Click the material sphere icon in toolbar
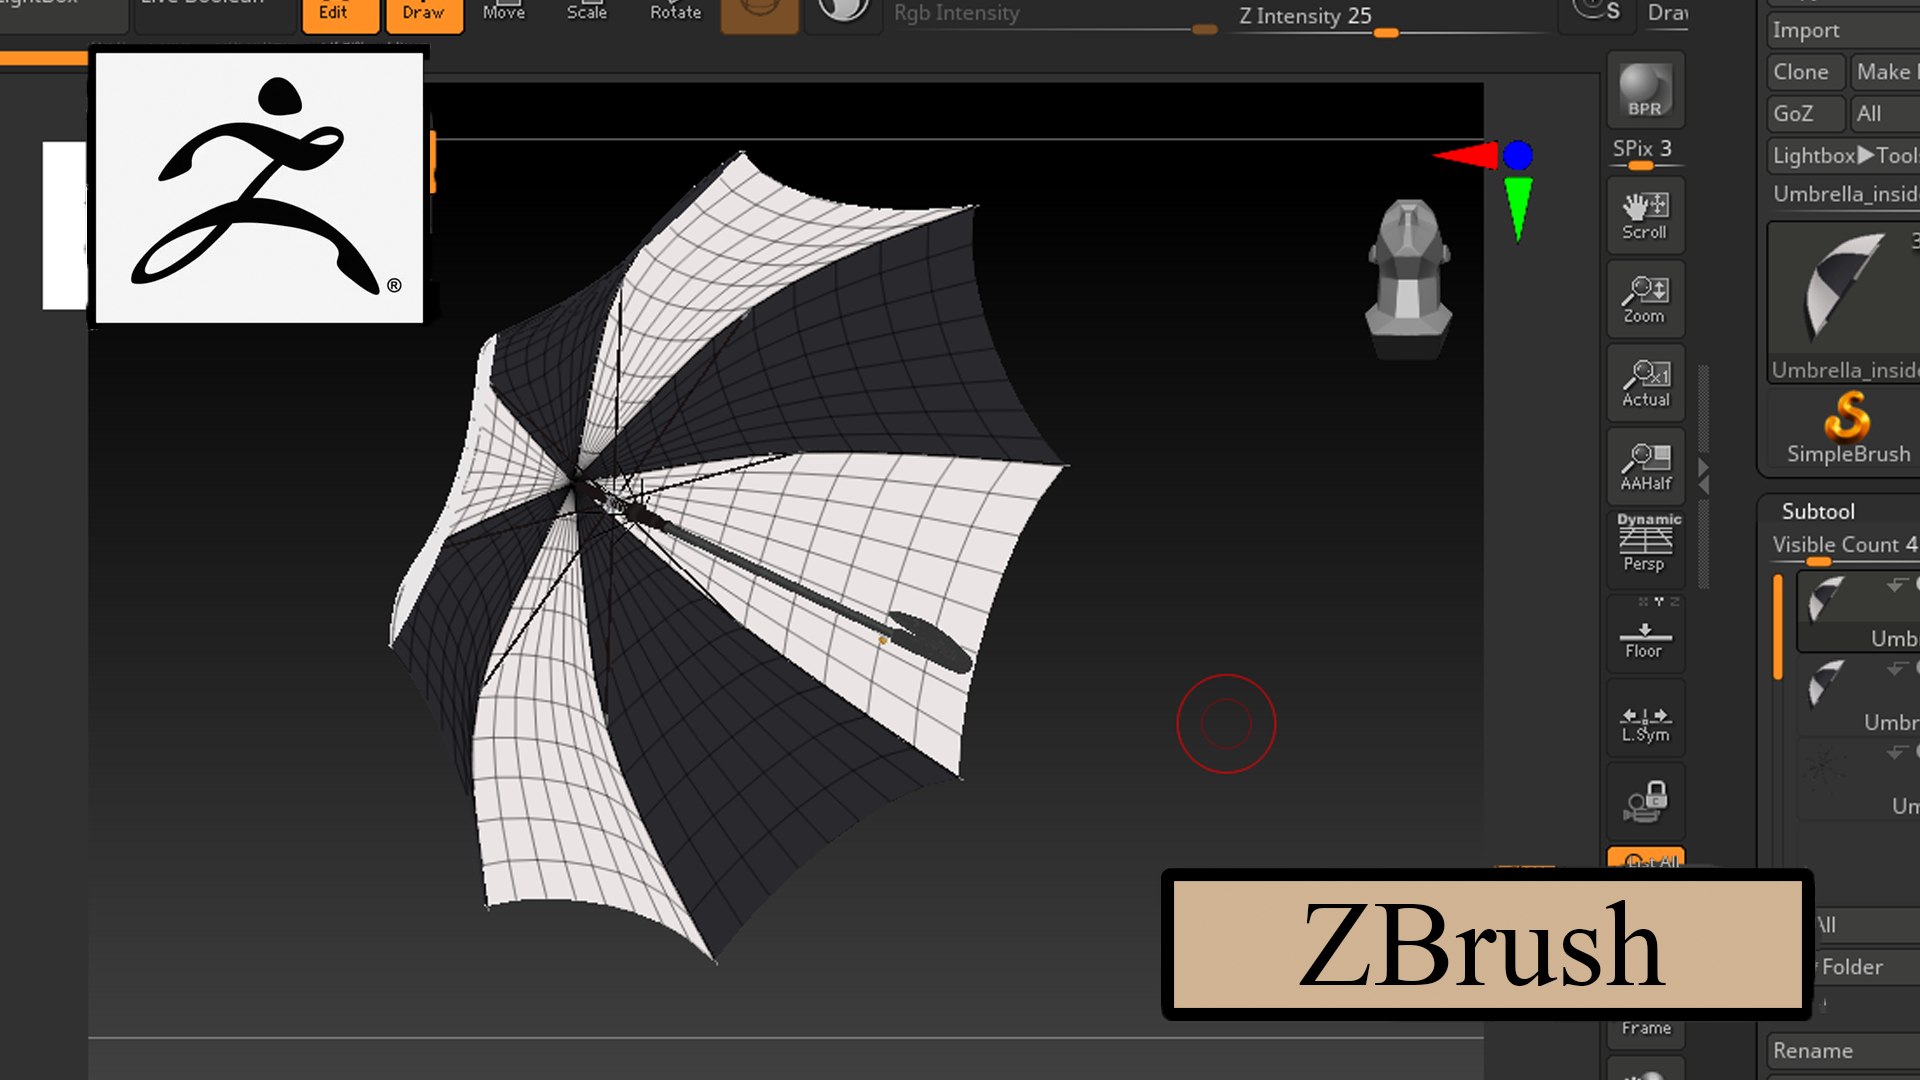Image resolution: width=1920 pixels, height=1080 pixels. pyautogui.click(x=843, y=12)
